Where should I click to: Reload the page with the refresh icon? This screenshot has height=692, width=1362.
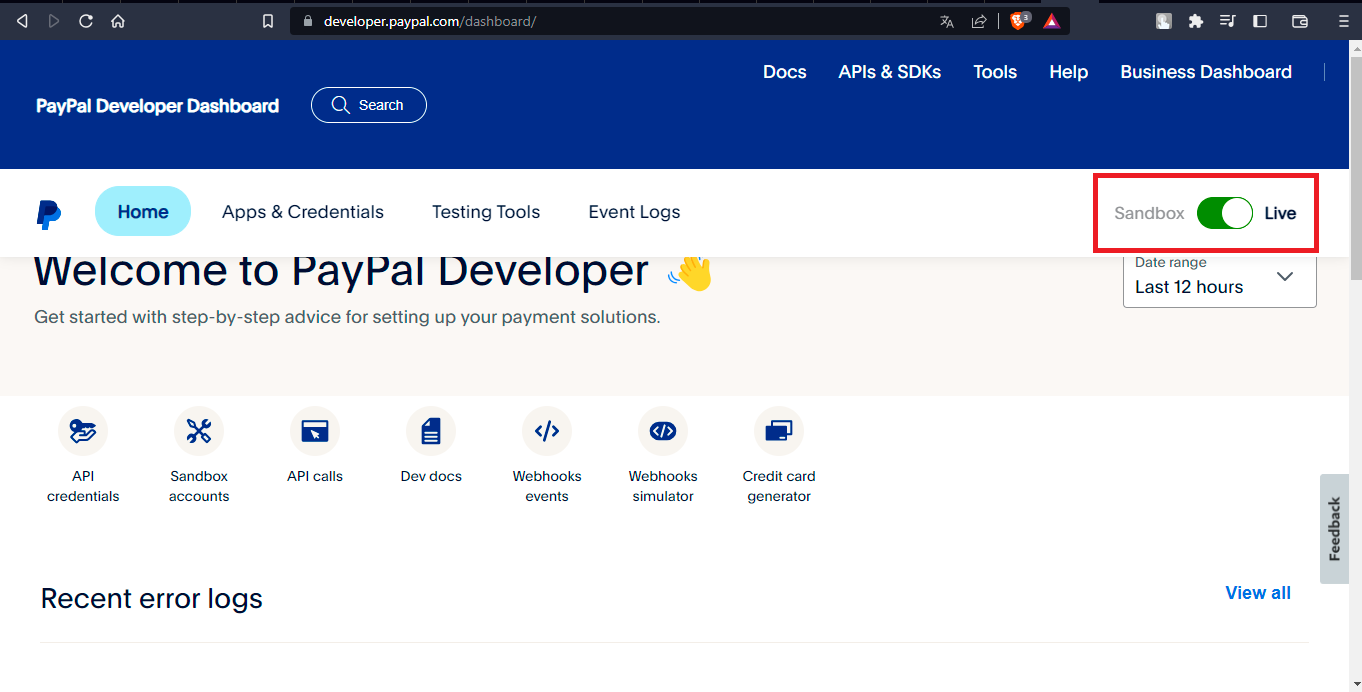86,21
